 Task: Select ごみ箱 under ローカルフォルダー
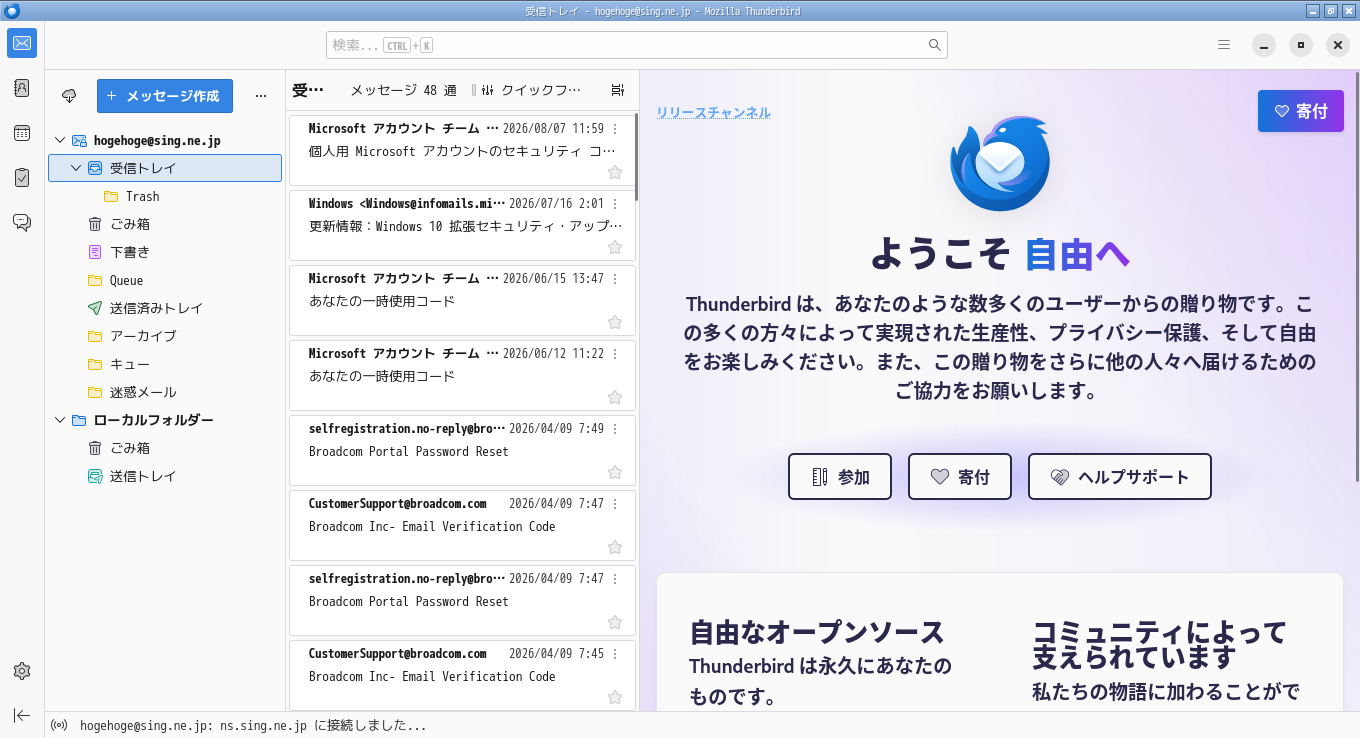pyautogui.click(x=165, y=449)
